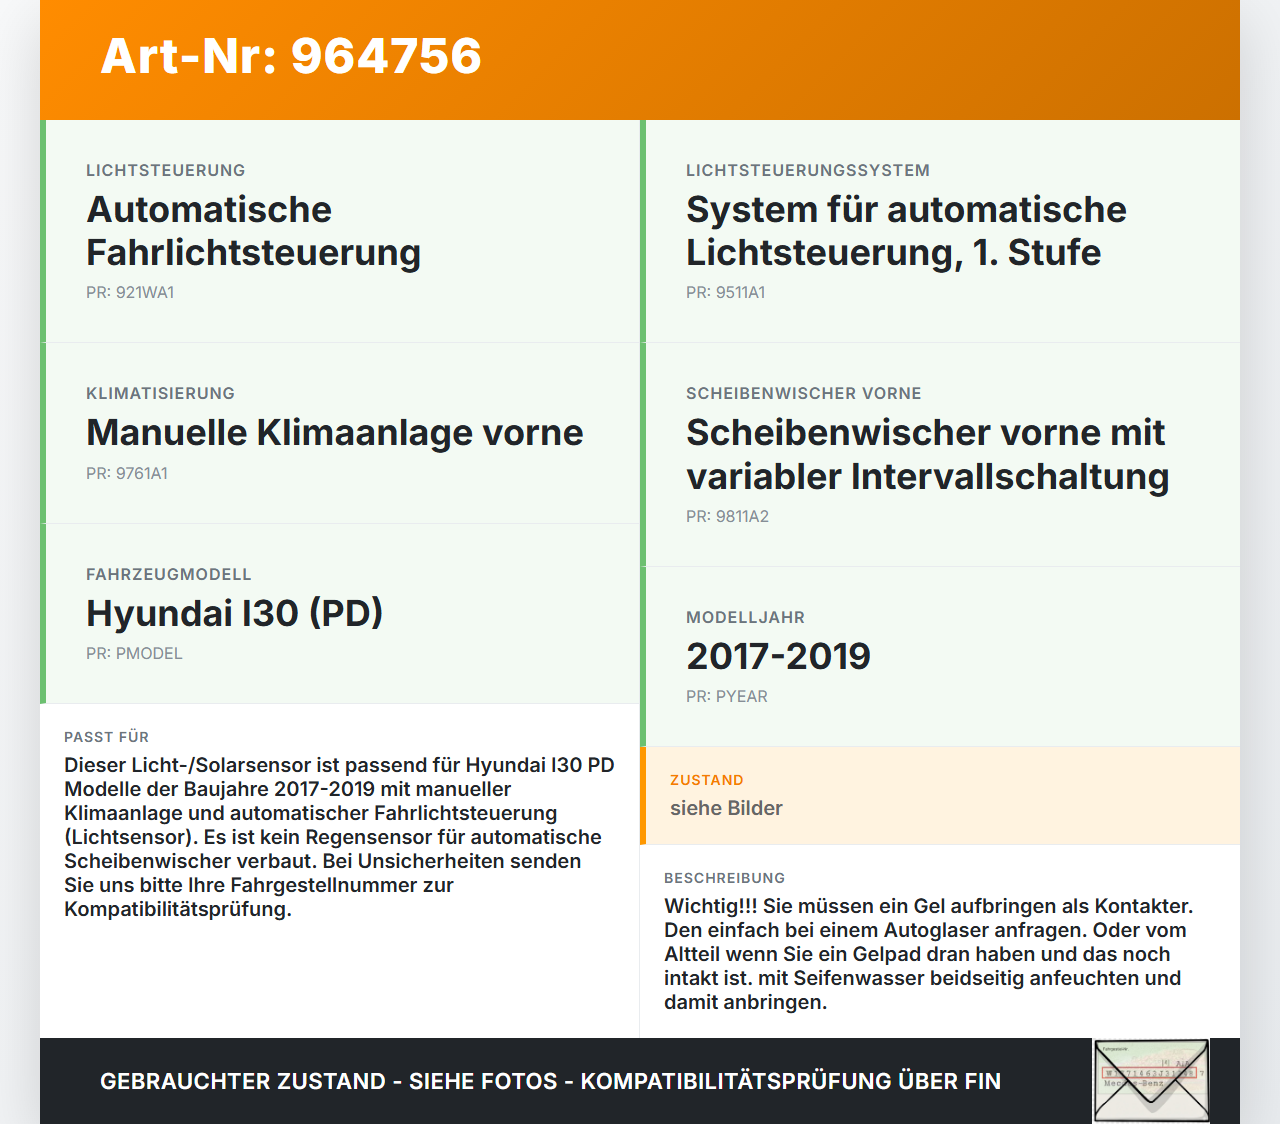Open the System für automatische Lichtsteuerung card

(905, 230)
